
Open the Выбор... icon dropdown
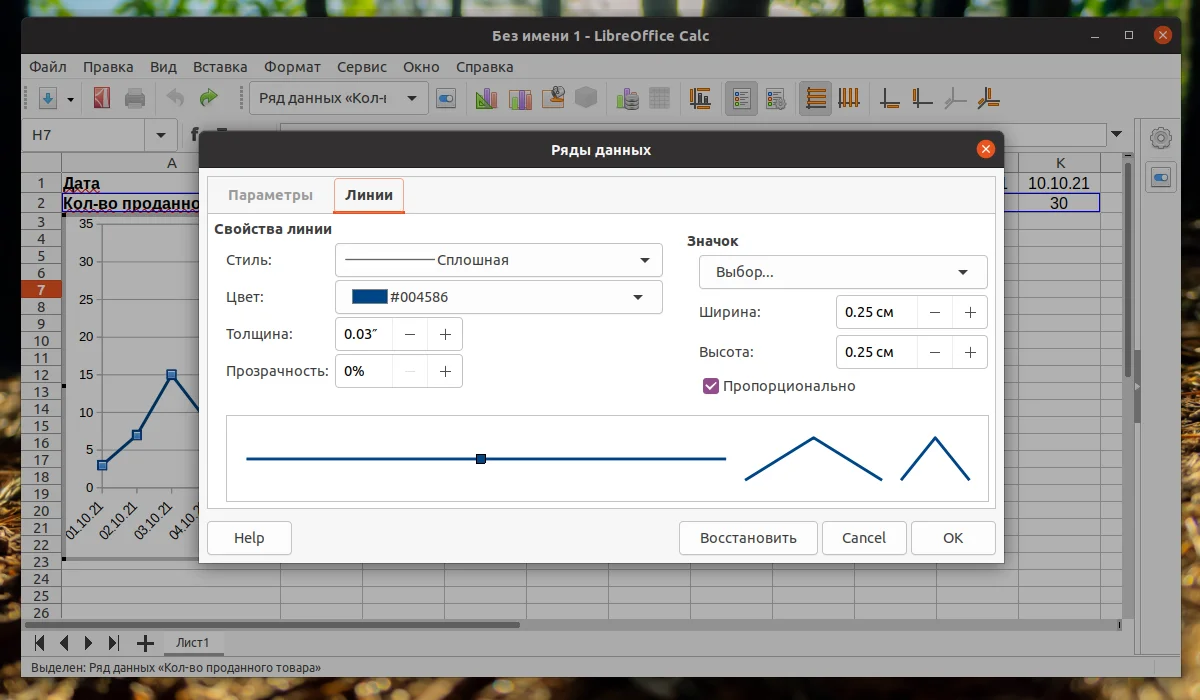pos(843,271)
